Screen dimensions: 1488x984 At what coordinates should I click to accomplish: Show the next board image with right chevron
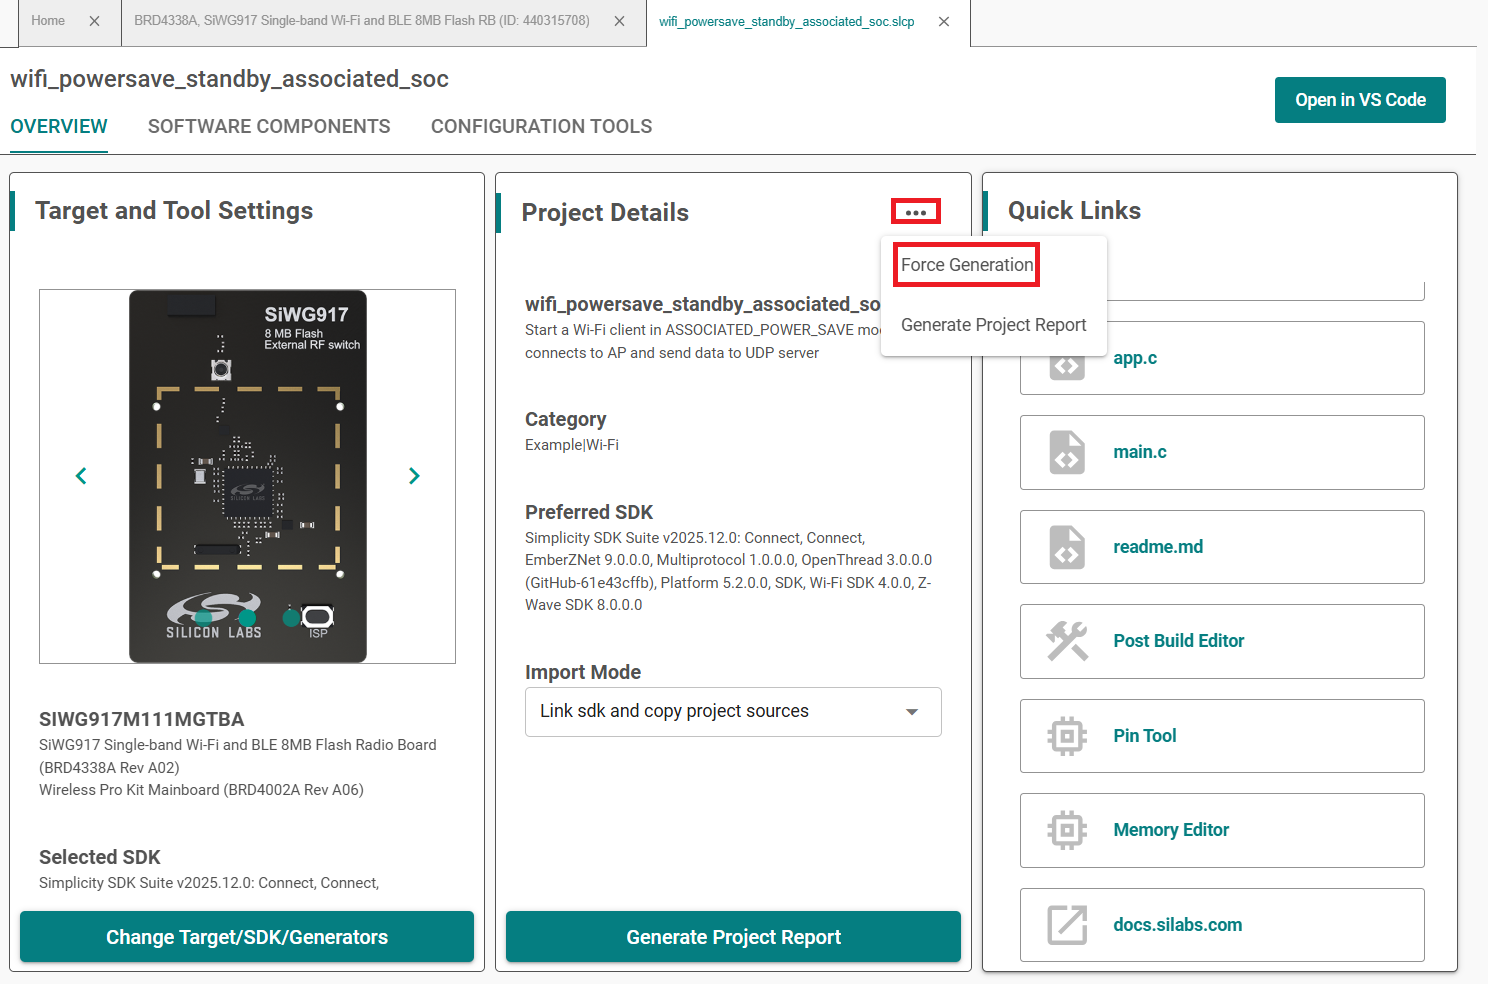click(x=414, y=476)
